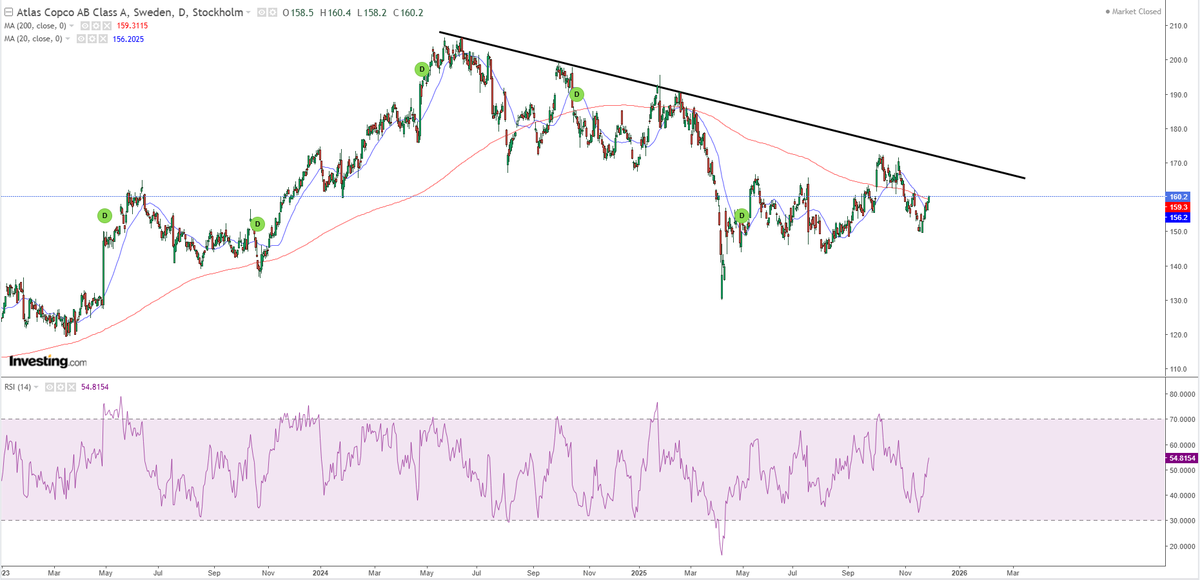Expand the MA (20, close, 0) dropdown
This screenshot has width=1200, height=580.
(x=67, y=39)
